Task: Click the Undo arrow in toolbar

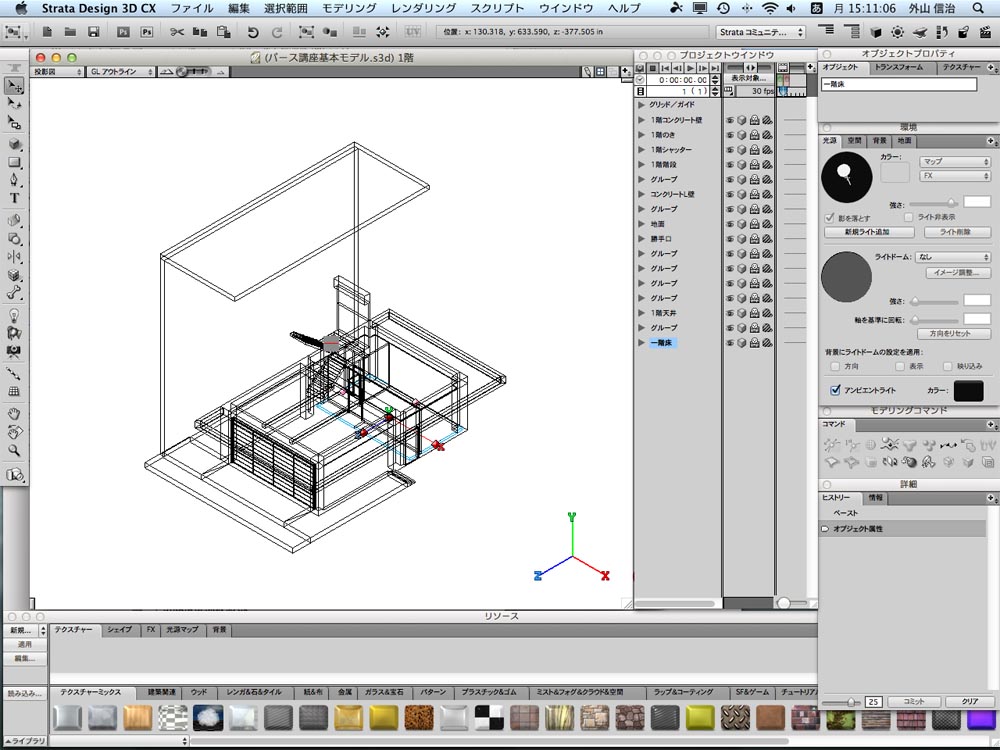Action: pyautogui.click(x=253, y=32)
